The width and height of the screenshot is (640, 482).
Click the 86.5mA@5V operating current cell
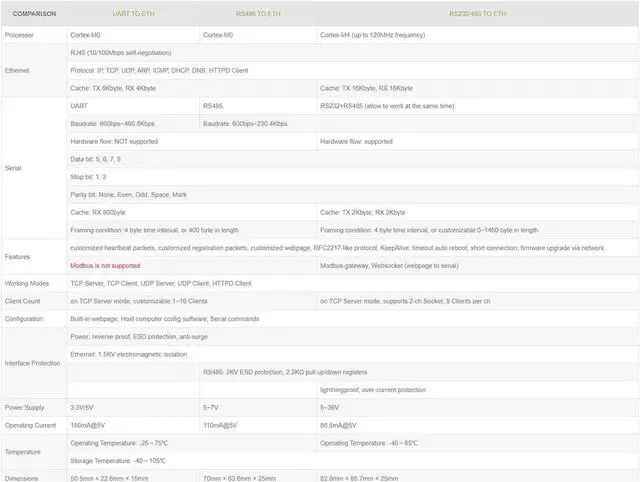pyautogui.click(x=477, y=426)
